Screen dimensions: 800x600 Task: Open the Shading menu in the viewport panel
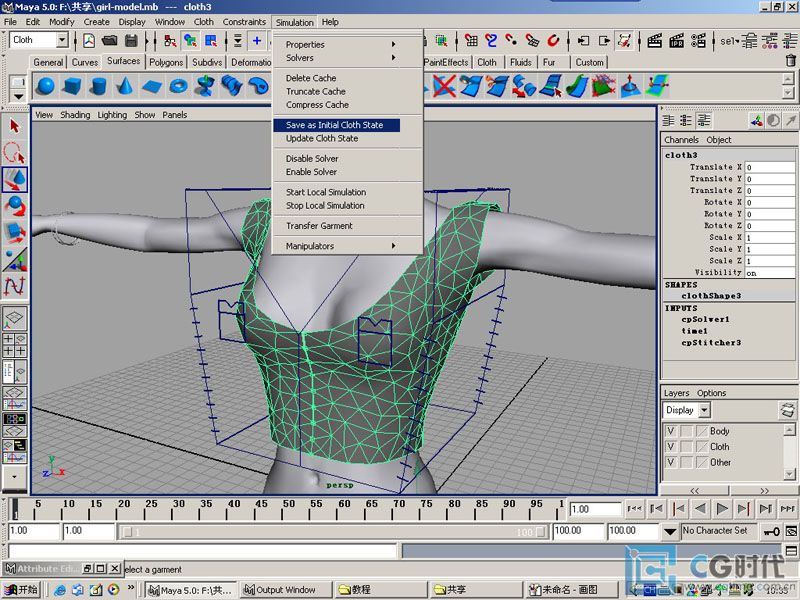75,115
